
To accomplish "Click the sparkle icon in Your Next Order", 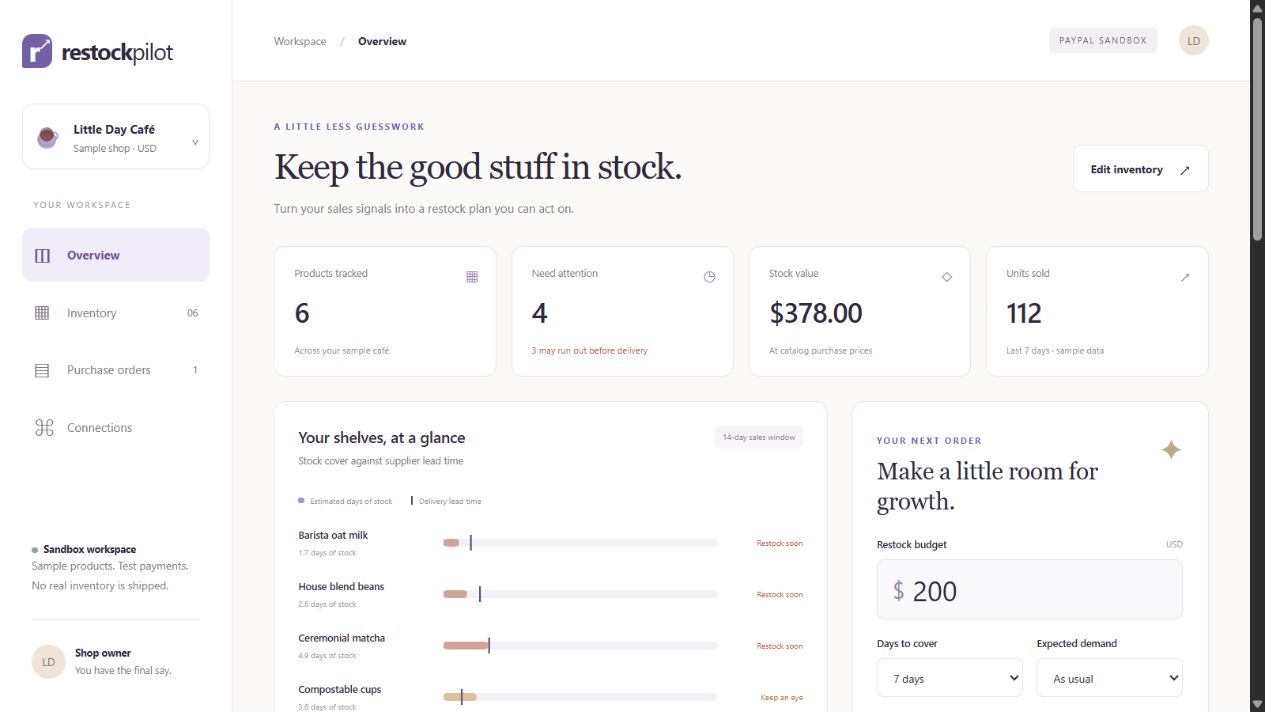I will 1171,450.
